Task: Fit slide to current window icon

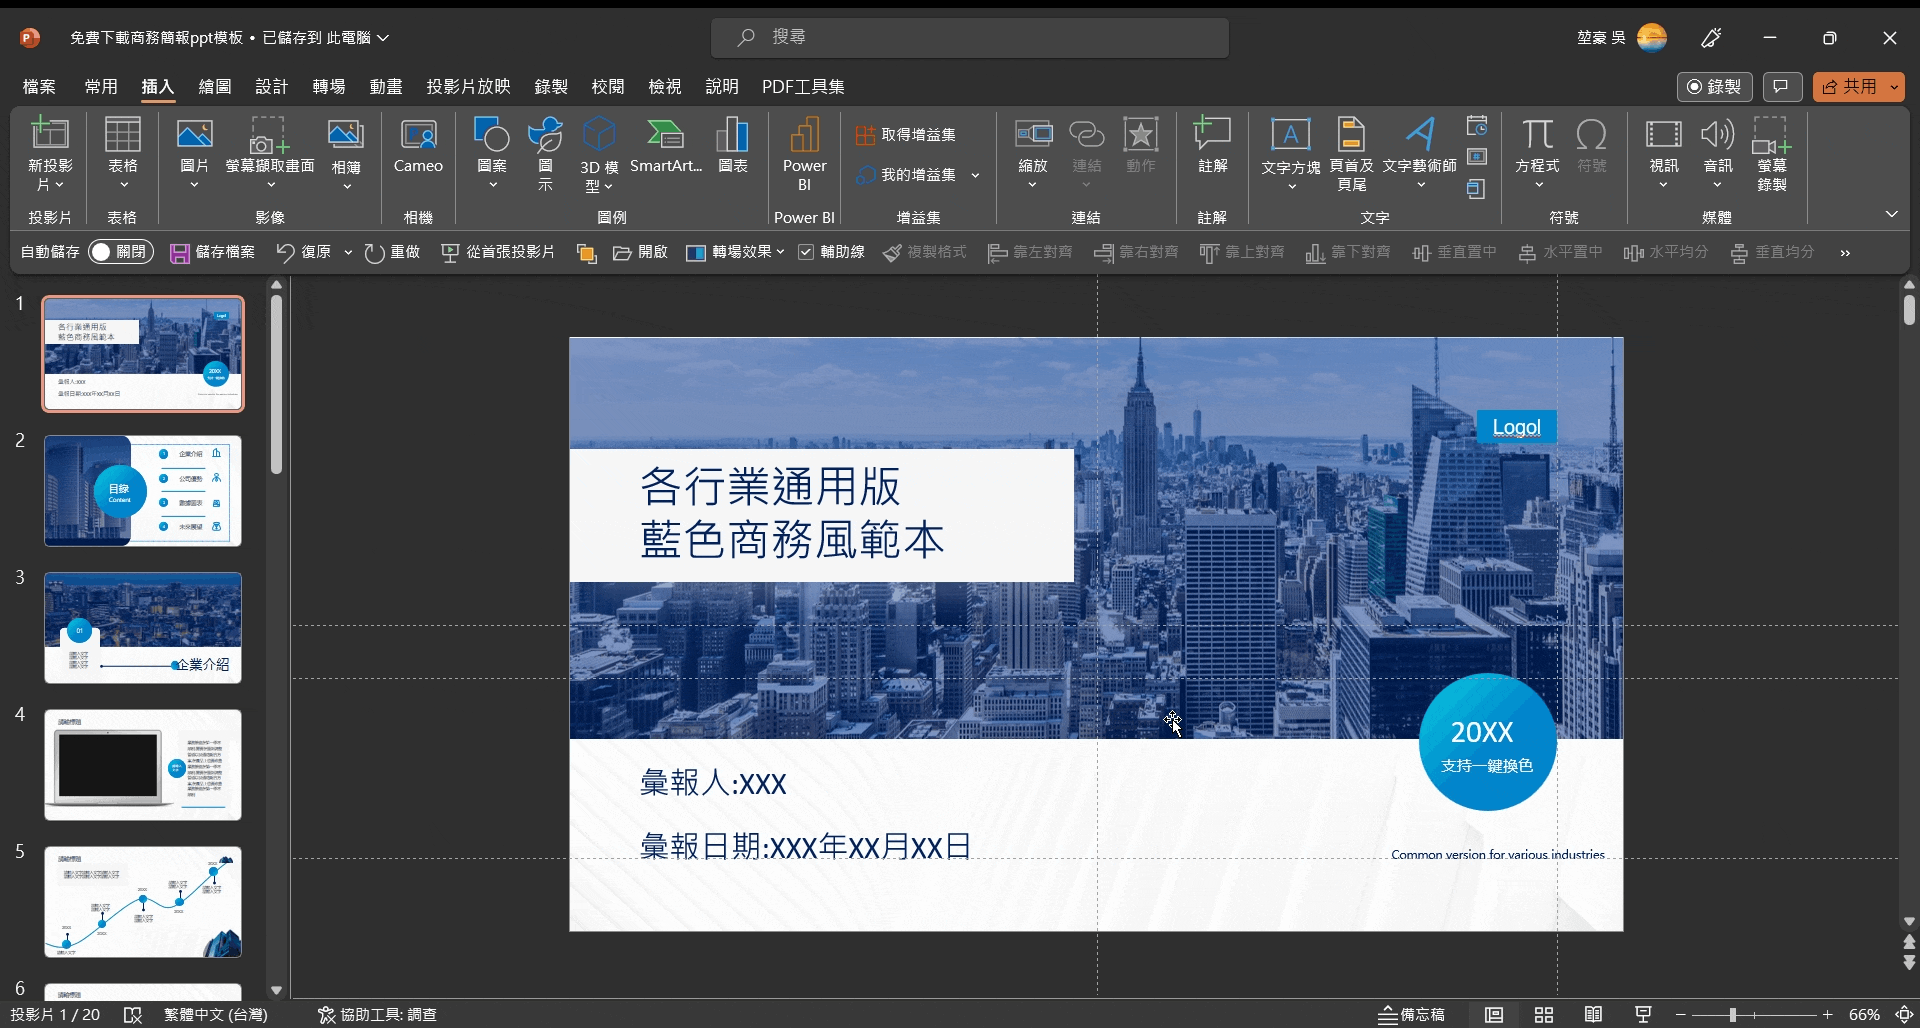Action: pos(1905,1015)
